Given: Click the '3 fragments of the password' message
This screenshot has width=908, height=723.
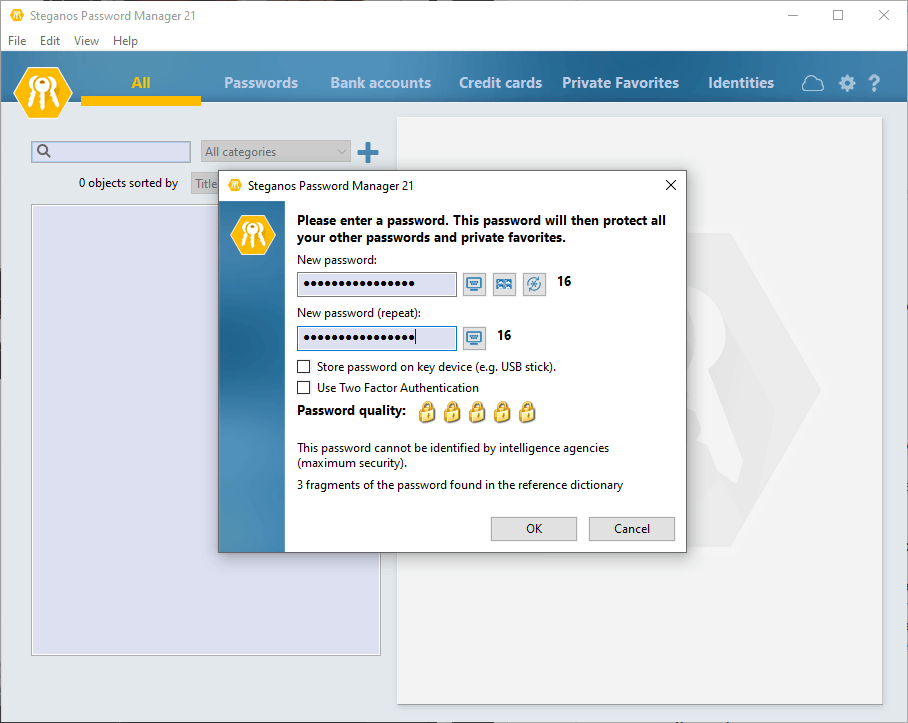Looking at the screenshot, I should [x=460, y=485].
